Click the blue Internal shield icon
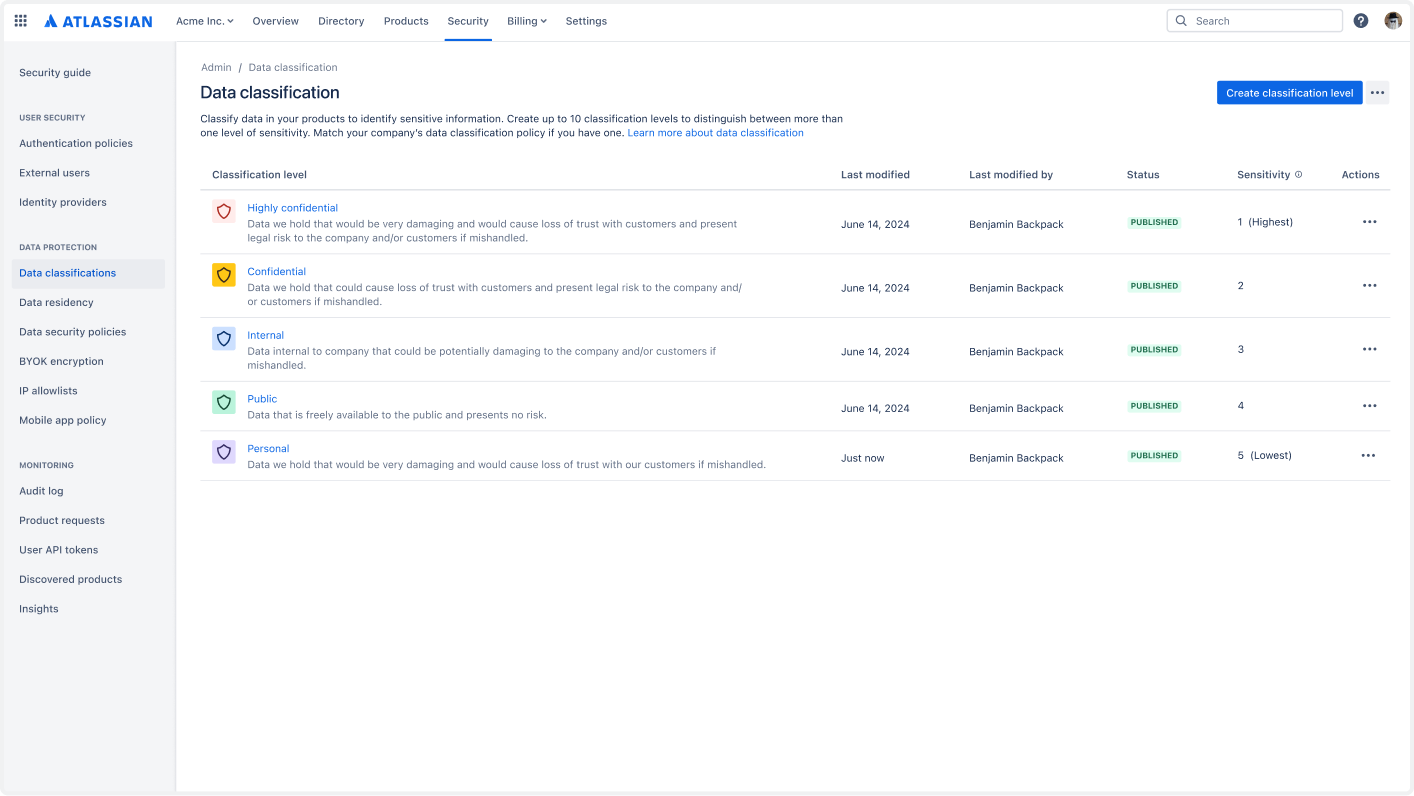 click(223, 338)
